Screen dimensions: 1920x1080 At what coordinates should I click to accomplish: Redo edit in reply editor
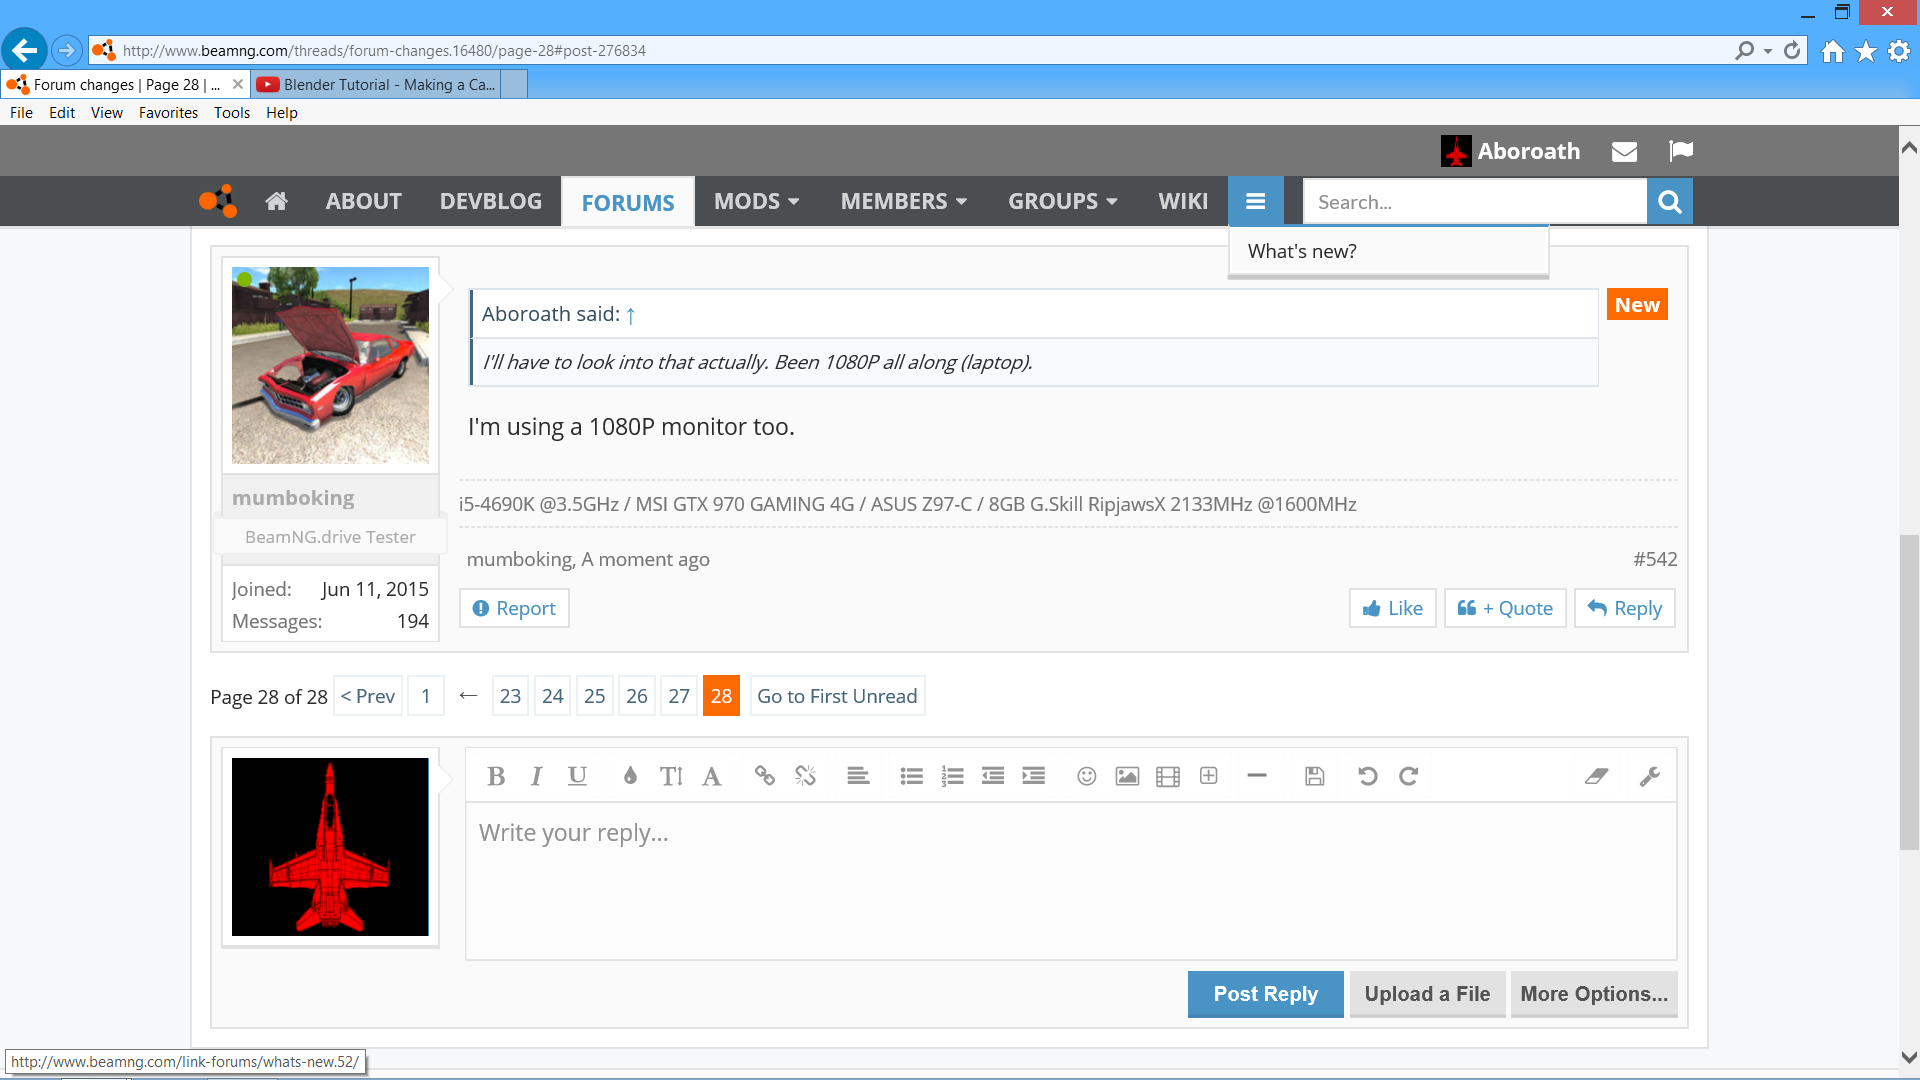click(x=1409, y=776)
